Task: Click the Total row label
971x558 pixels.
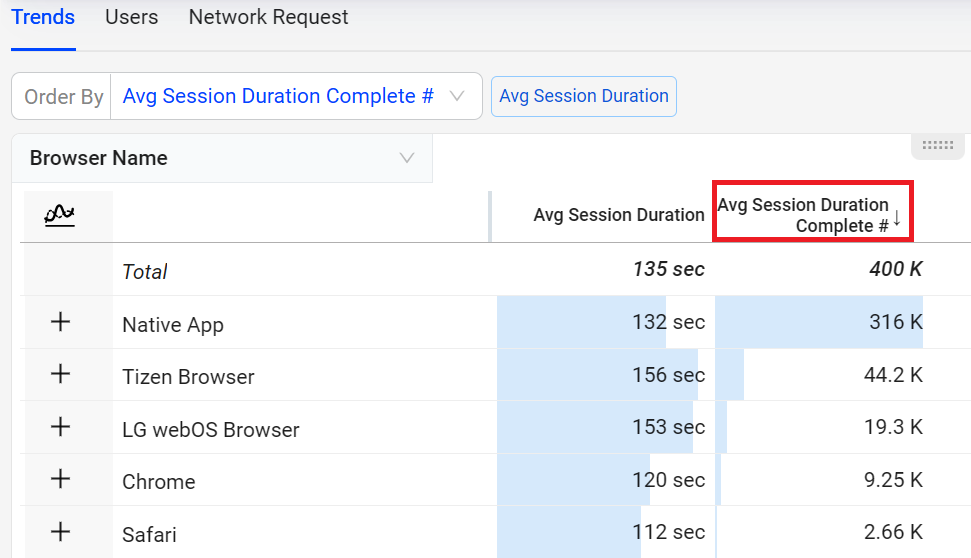Action: click(x=144, y=271)
